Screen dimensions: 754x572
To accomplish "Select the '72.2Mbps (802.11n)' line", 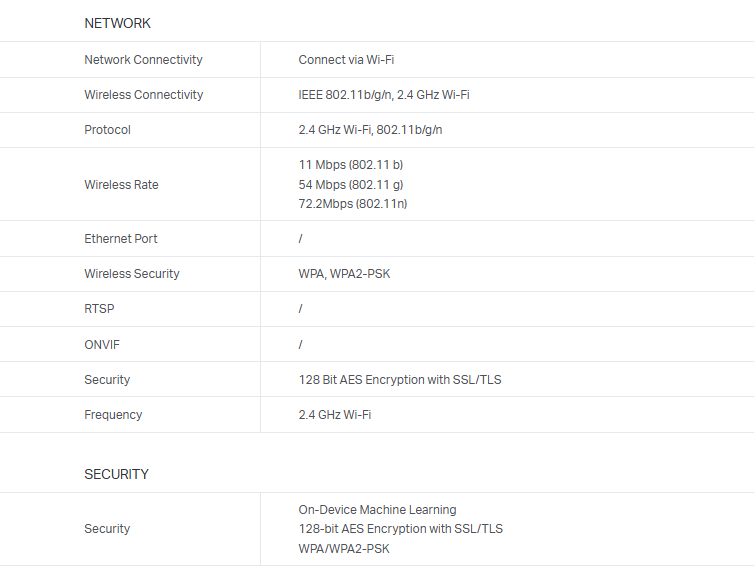I will coord(352,204).
